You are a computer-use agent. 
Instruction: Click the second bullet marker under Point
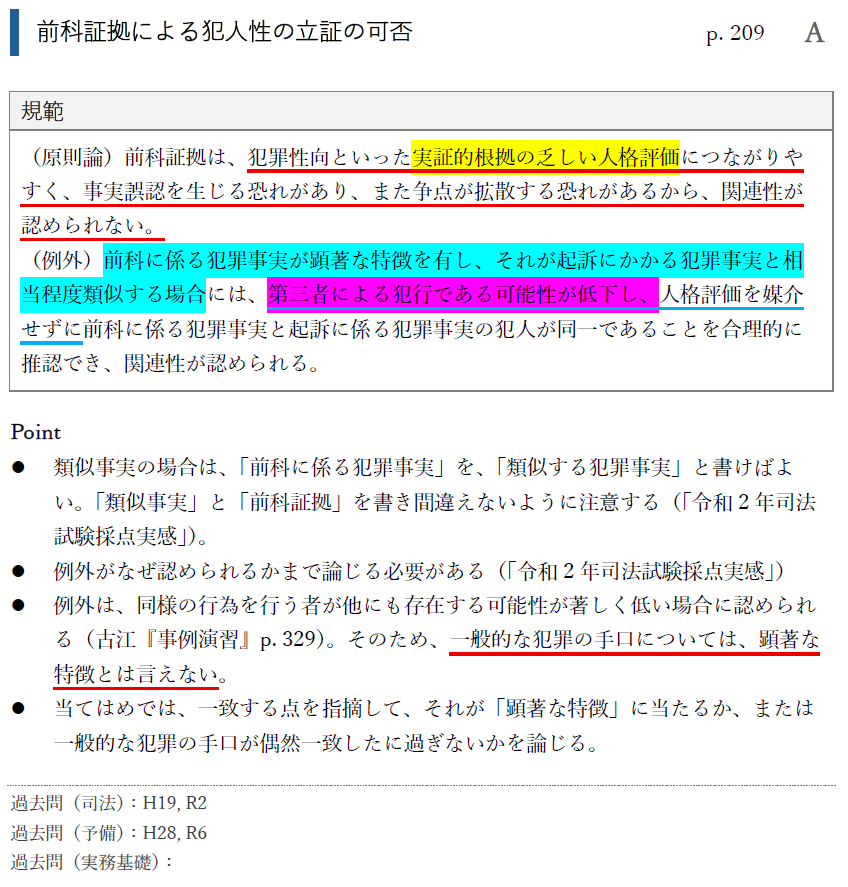(17, 567)
